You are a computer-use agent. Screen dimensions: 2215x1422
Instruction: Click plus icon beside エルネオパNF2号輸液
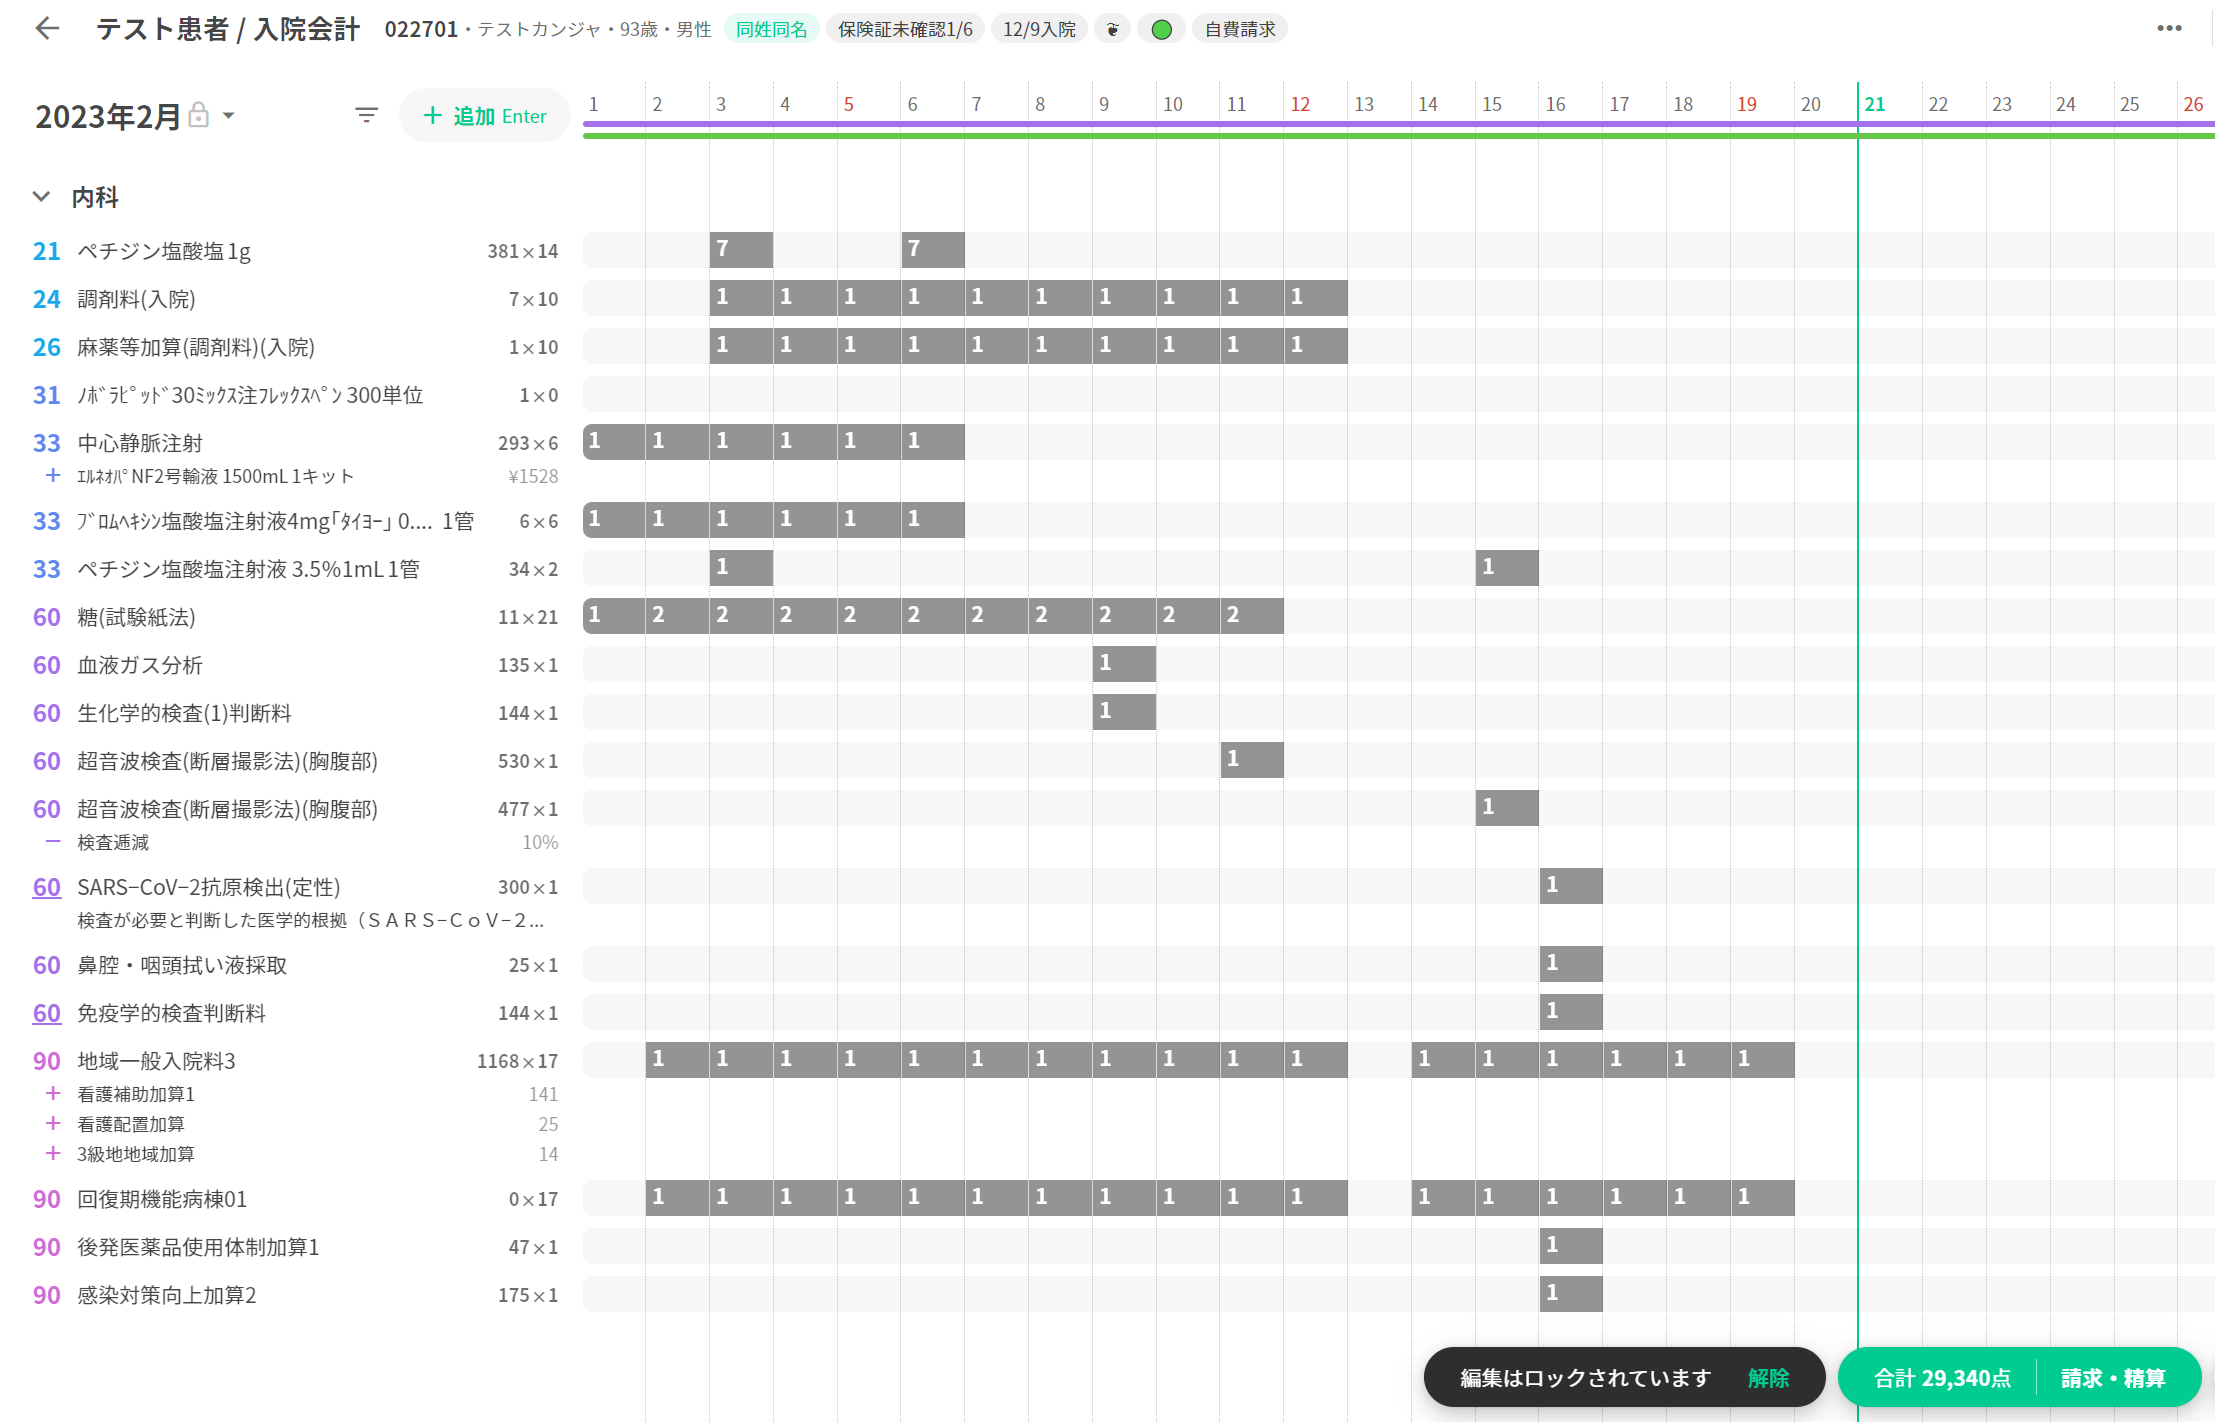click(53, 476)
